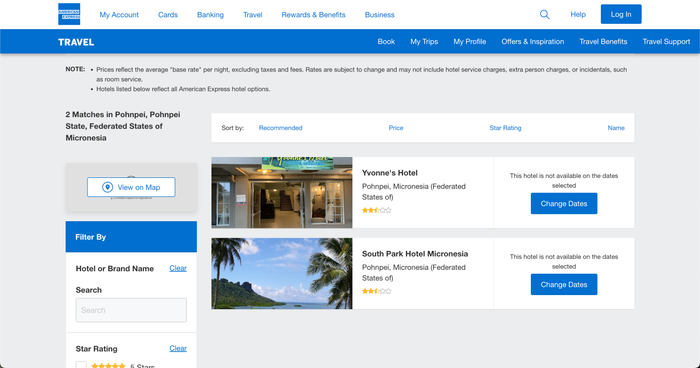Go to the Book tab
The height and width of the screenshot is (368, 700).
(x=386, y=42)
